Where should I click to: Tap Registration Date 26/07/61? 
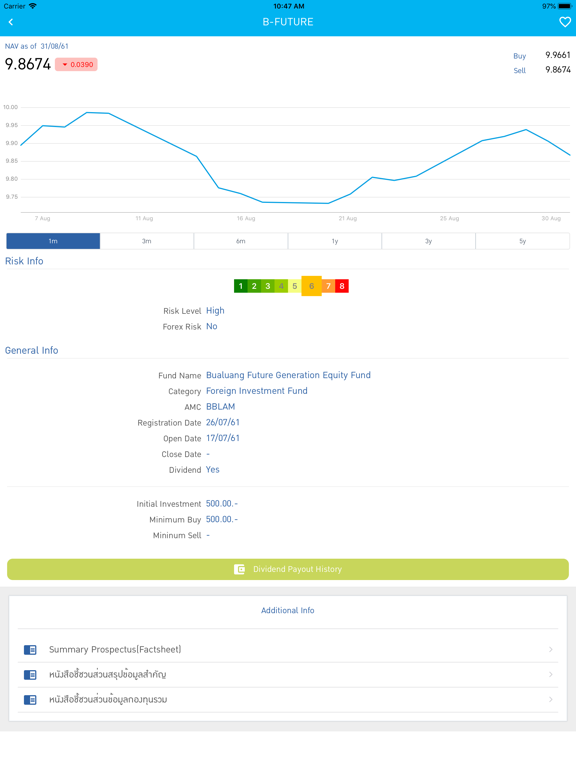pyautogui.click(x=223, y=422)
